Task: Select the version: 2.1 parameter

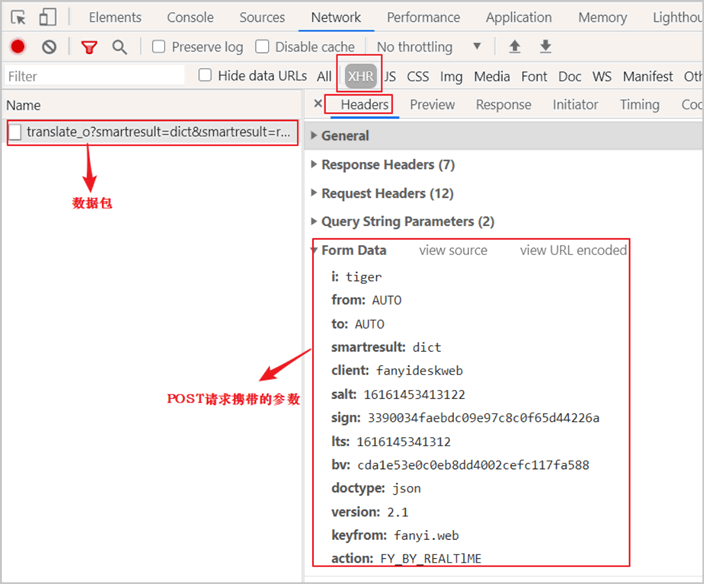Action: tap(370, 512)
